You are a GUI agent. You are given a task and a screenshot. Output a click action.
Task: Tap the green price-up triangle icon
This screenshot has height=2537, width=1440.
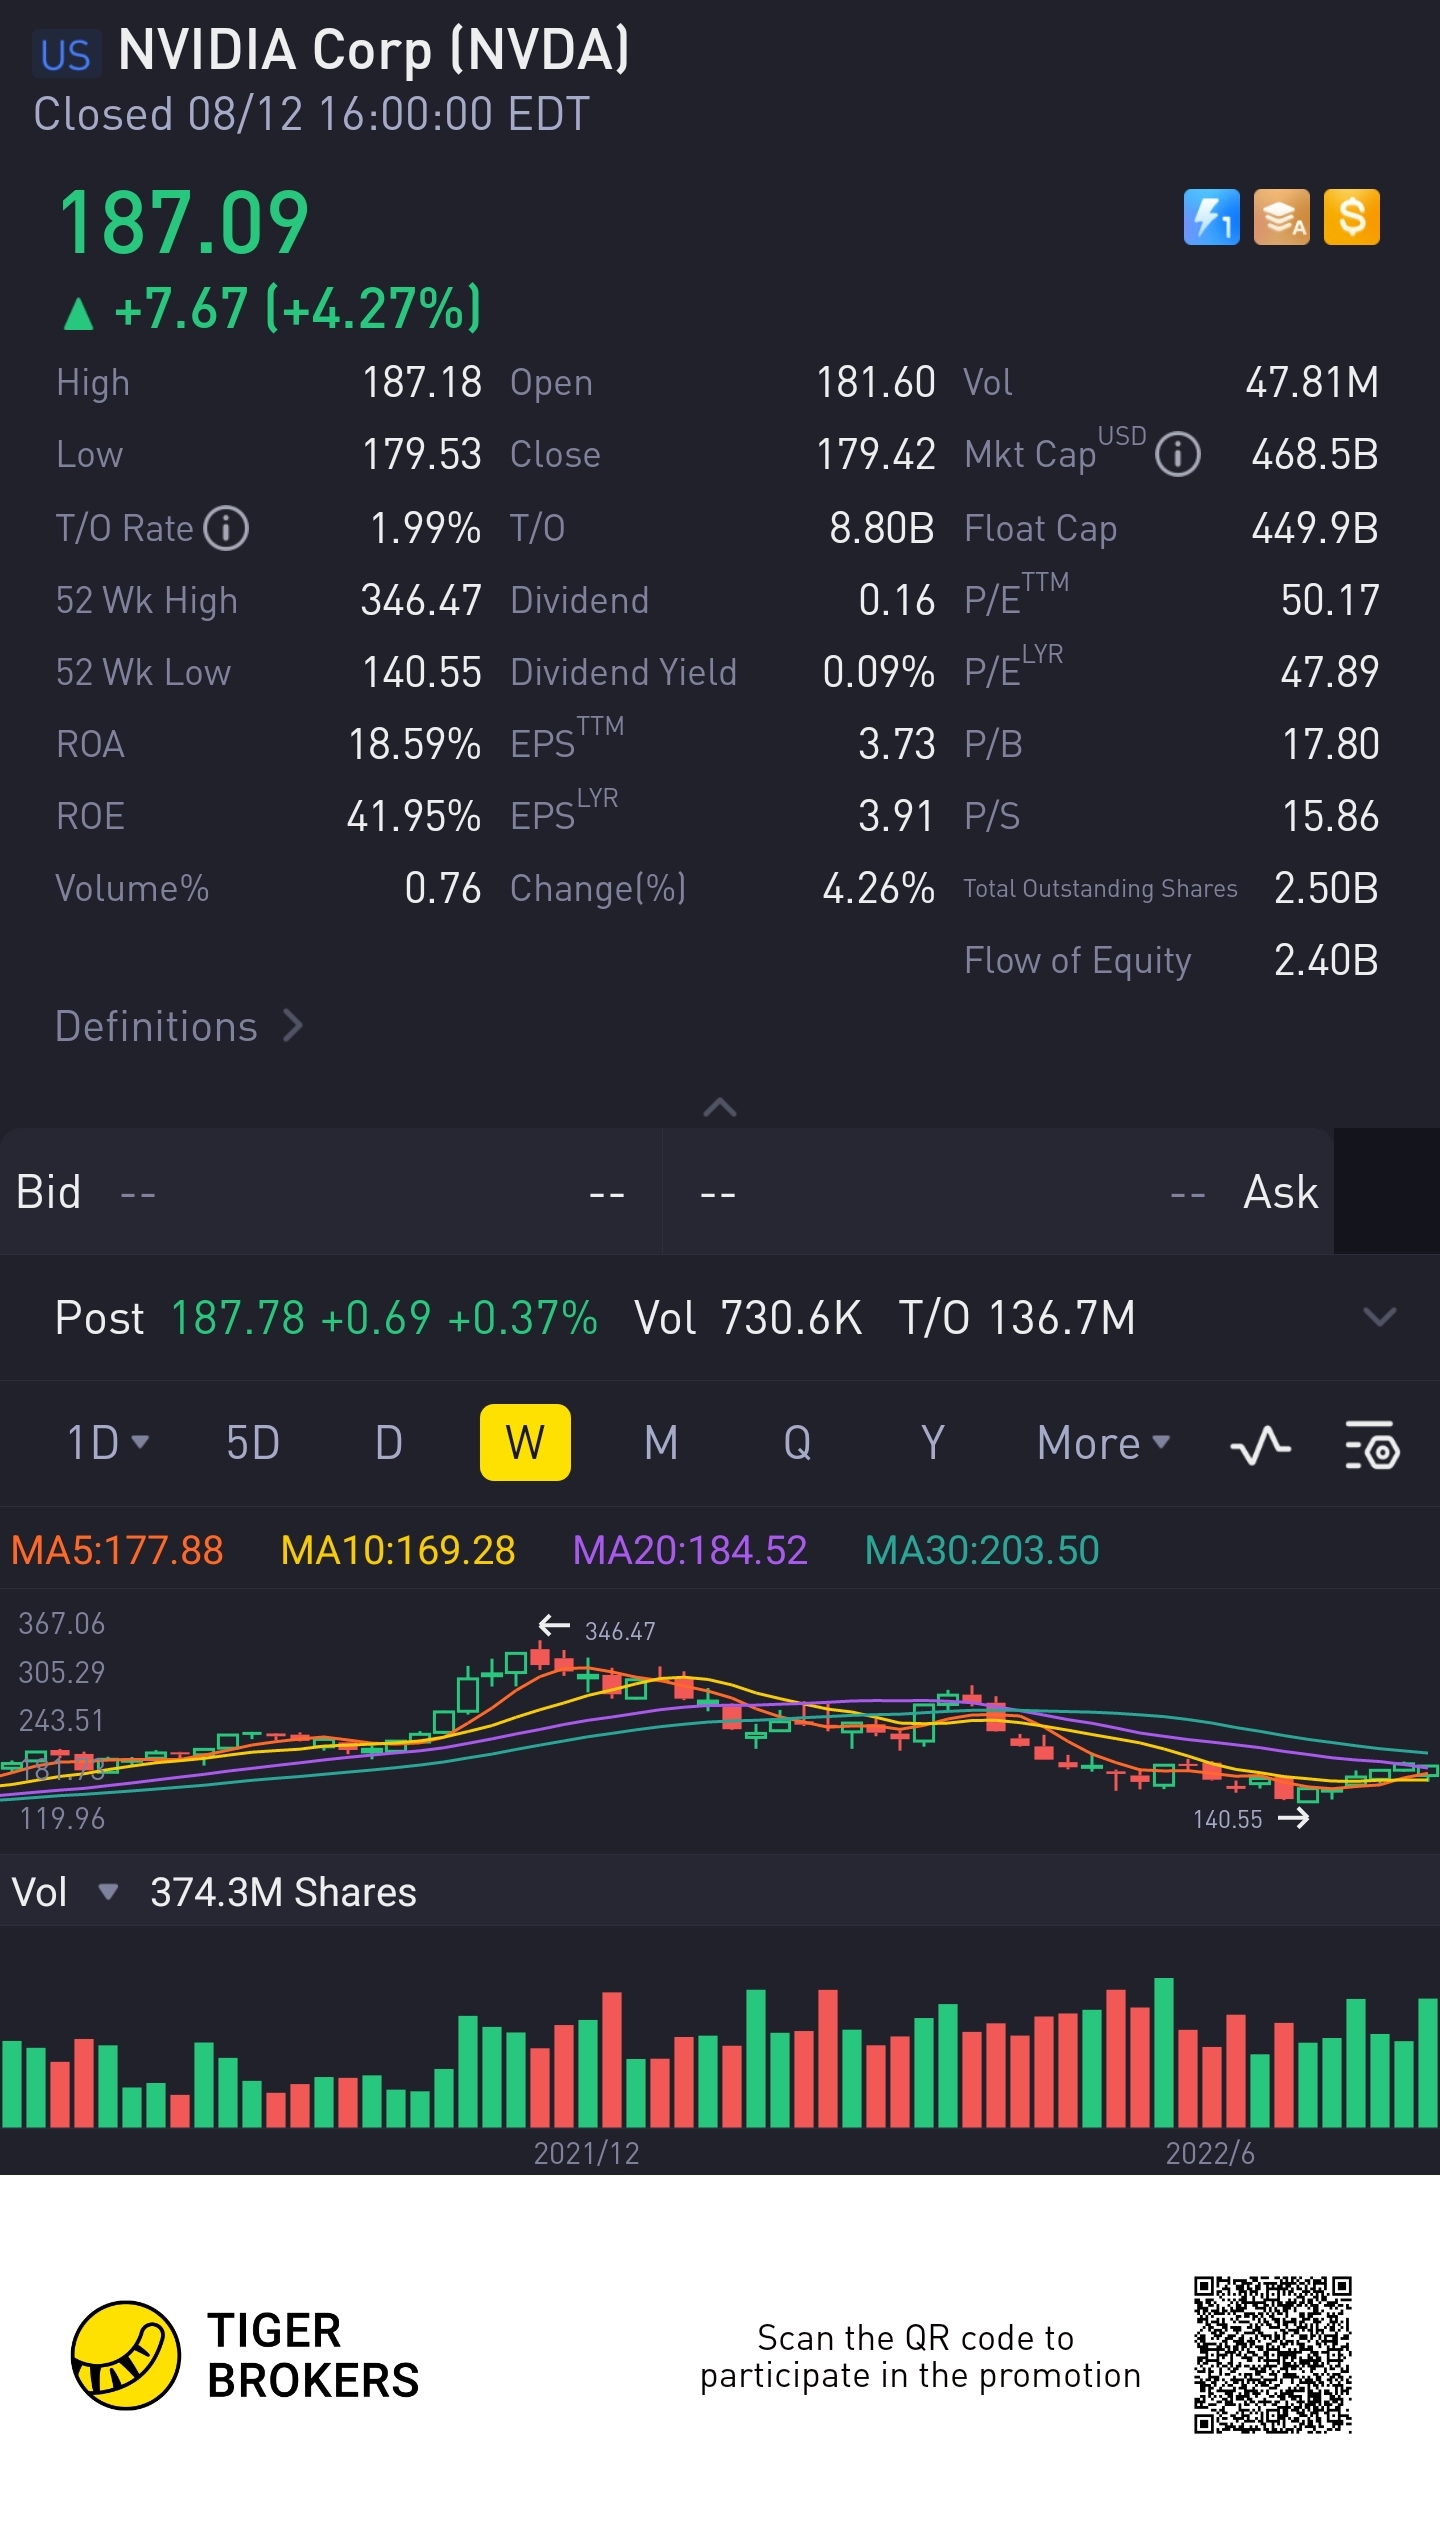point(78,313)
